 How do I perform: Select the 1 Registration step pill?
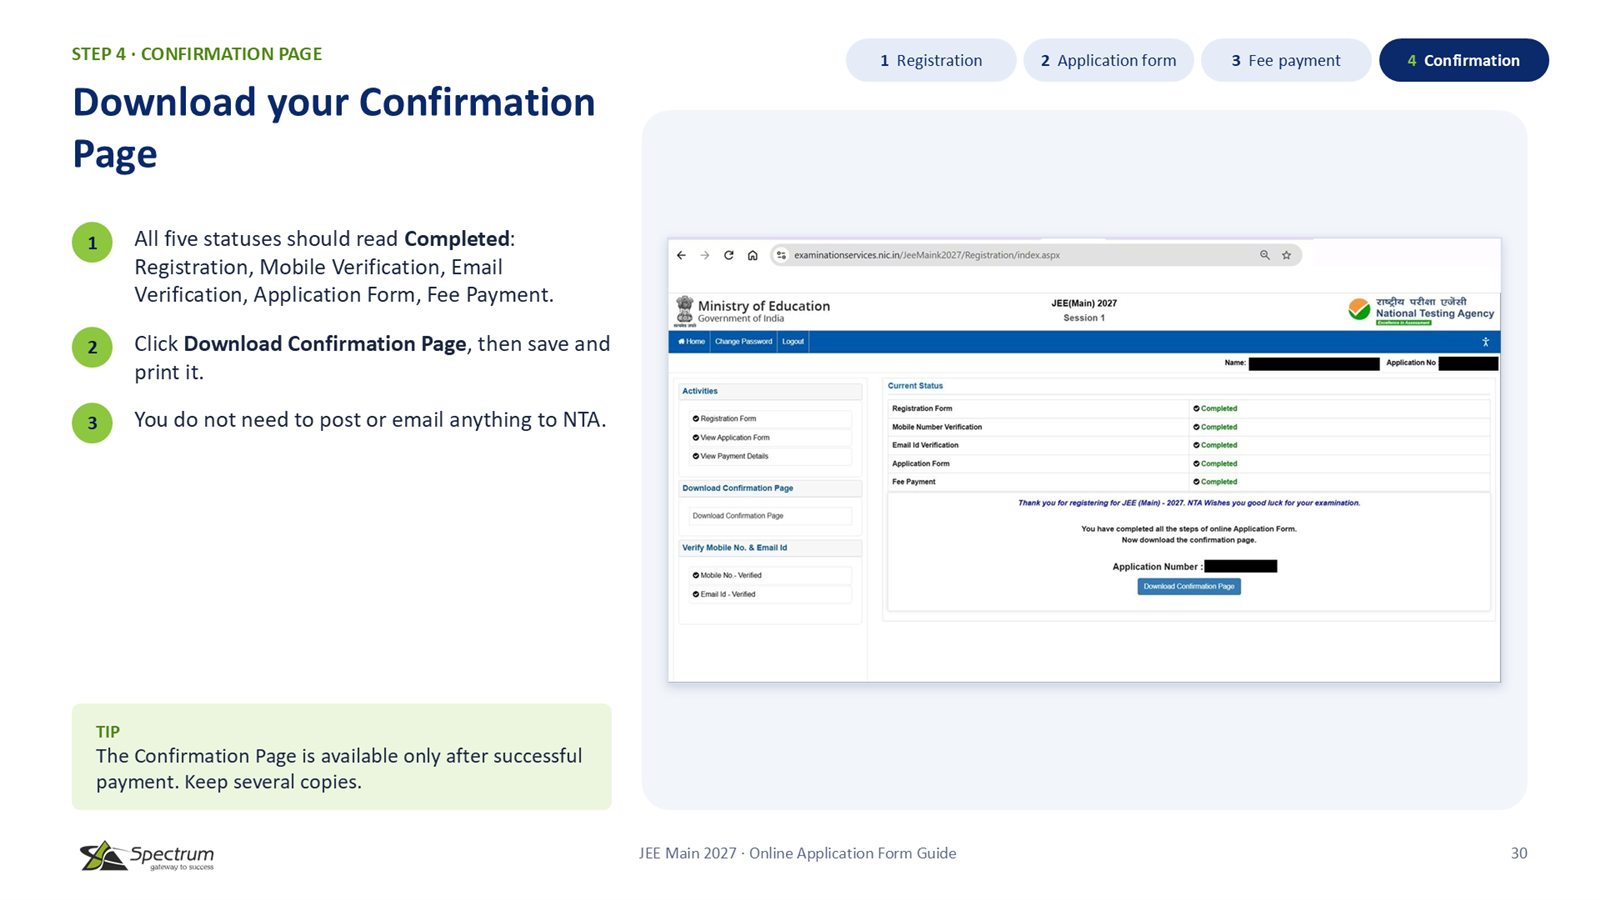931,60
